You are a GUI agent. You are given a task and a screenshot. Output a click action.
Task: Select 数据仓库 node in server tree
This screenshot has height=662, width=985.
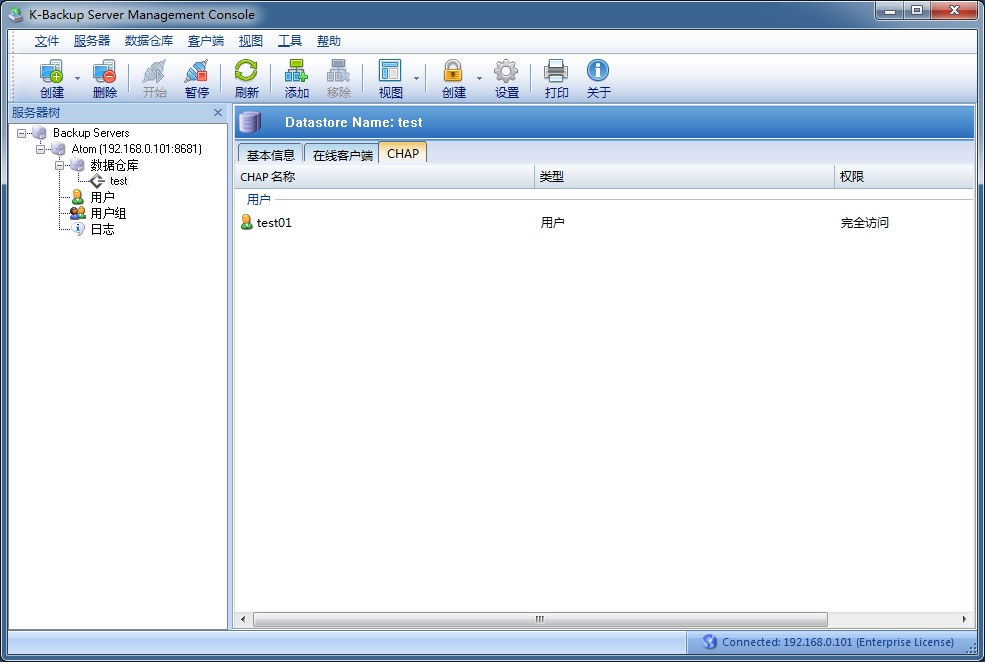pyautogui.click(x=114, y=165)
